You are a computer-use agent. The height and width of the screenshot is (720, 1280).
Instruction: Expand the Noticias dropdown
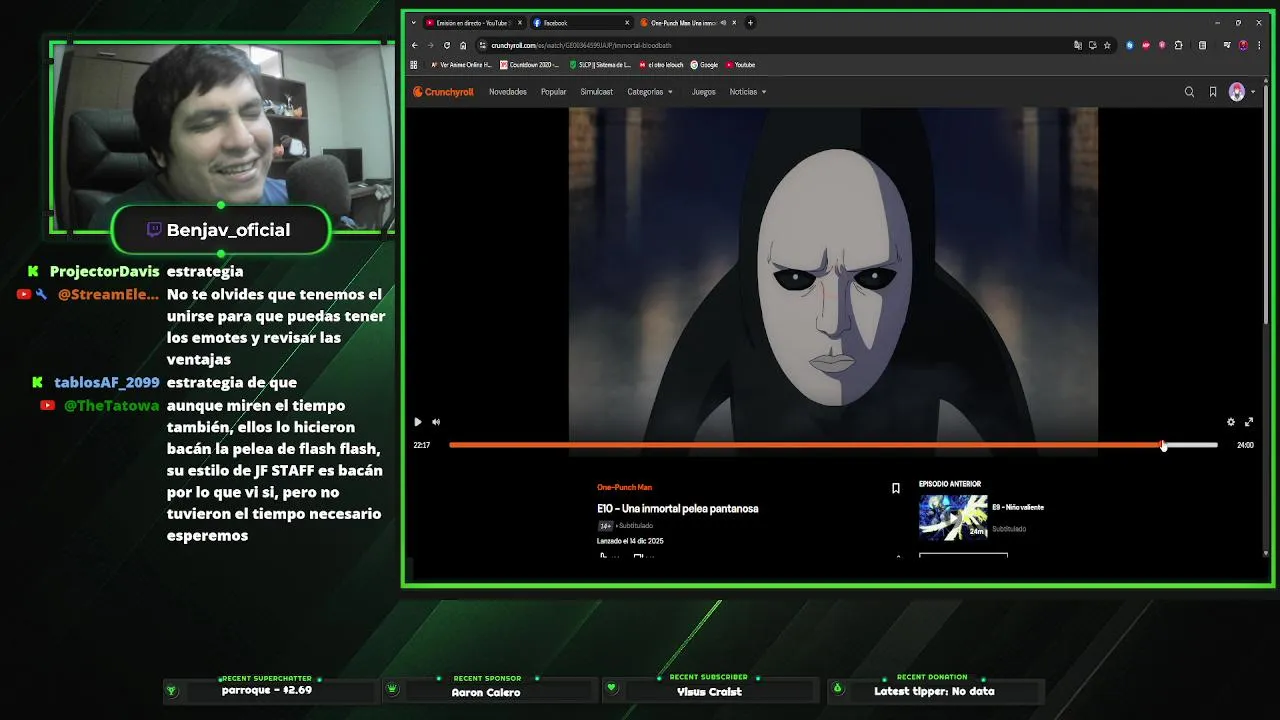[748, 92]
